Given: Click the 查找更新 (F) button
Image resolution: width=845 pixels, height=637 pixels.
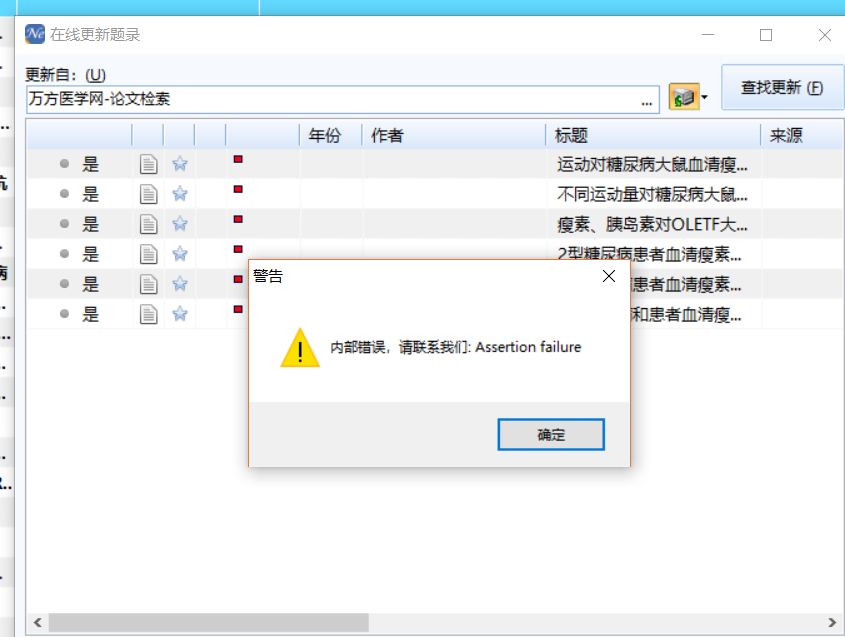Looking at the screenshot, I should tap(782, 87).
